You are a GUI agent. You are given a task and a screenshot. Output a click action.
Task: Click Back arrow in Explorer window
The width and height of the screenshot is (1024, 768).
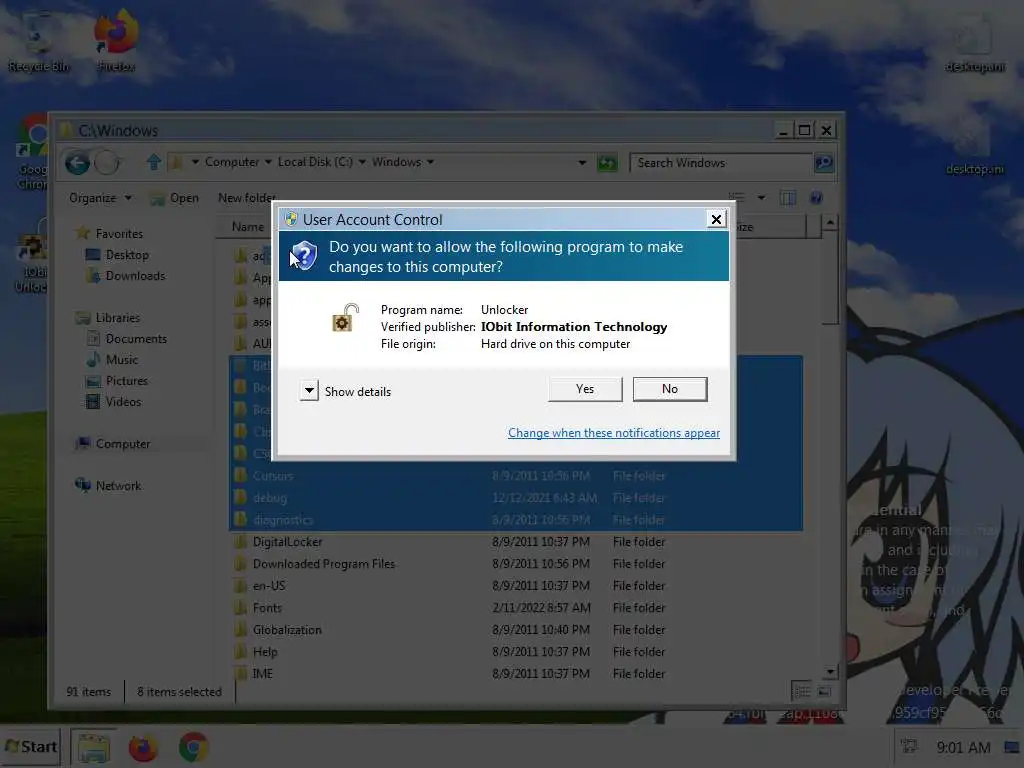tap(77, 163)
